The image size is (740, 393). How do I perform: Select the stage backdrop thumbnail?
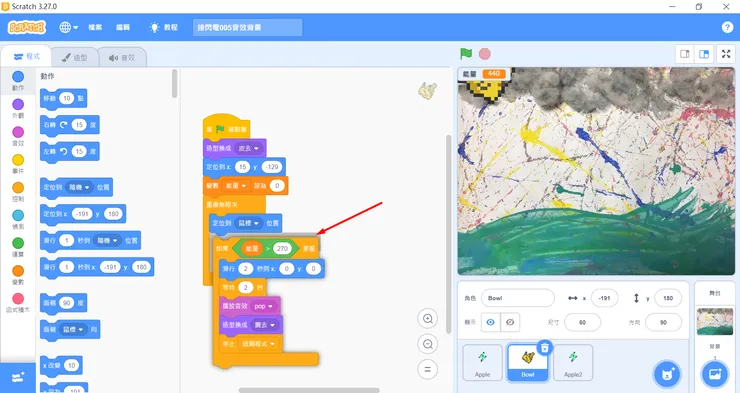pos(715,322)
